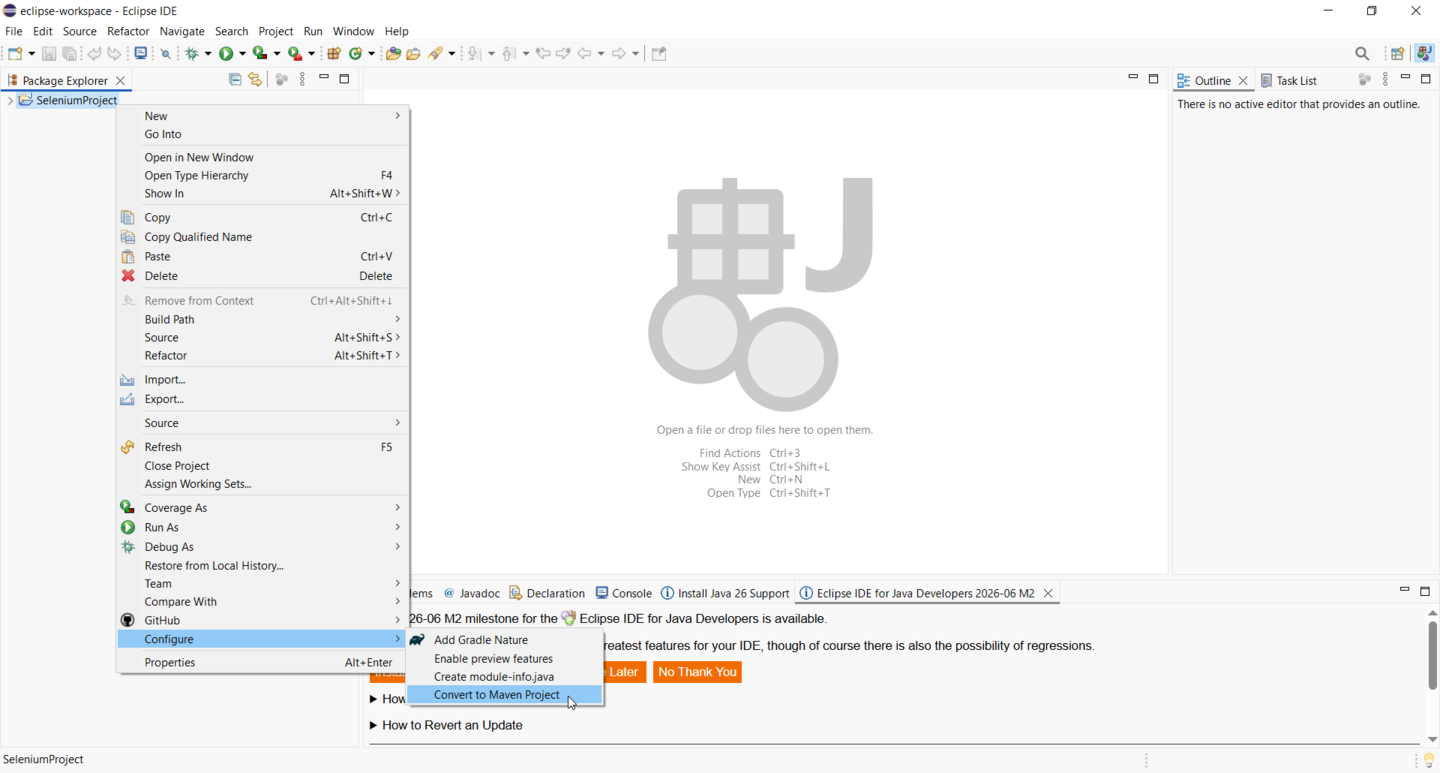Click the New Java Package icon
Viewport: 1440px width, 773px height.
(x=334, y=54)
